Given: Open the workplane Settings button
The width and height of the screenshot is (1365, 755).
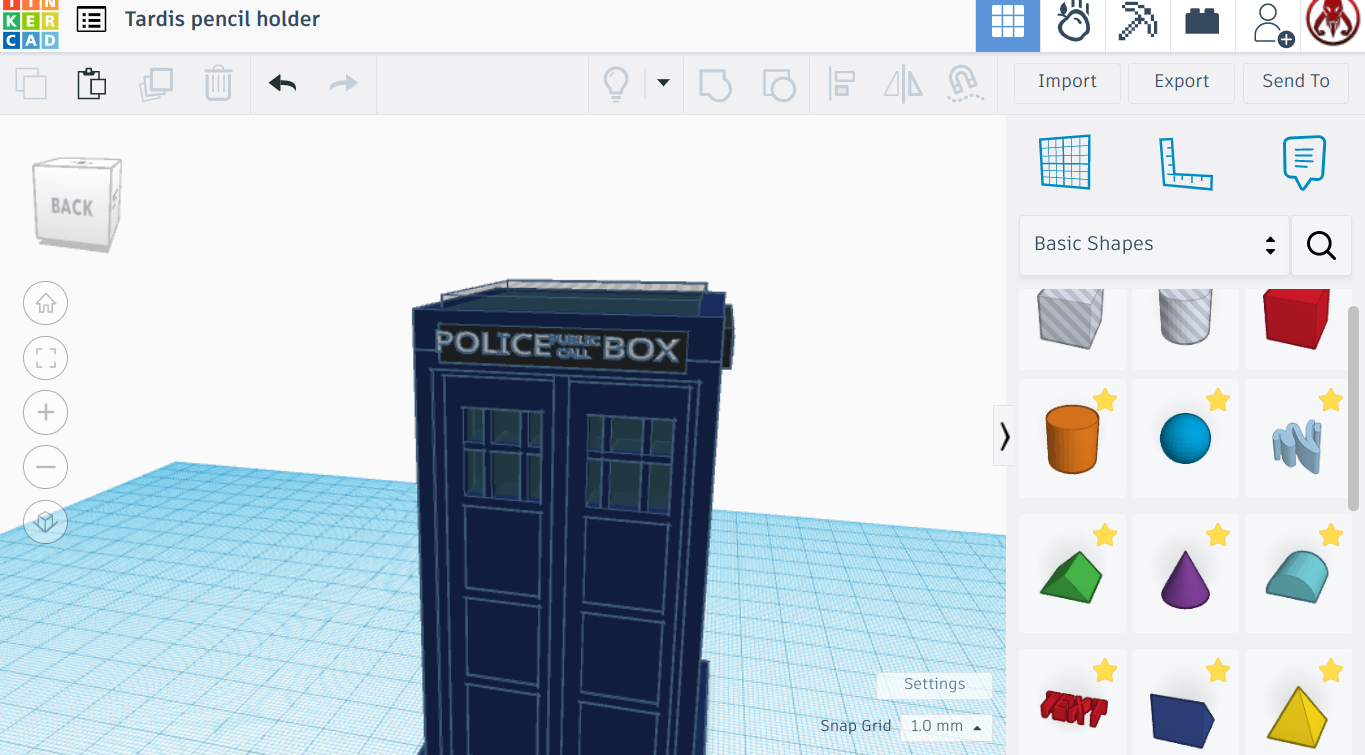Looking at the screenshot, I should 934,684.
